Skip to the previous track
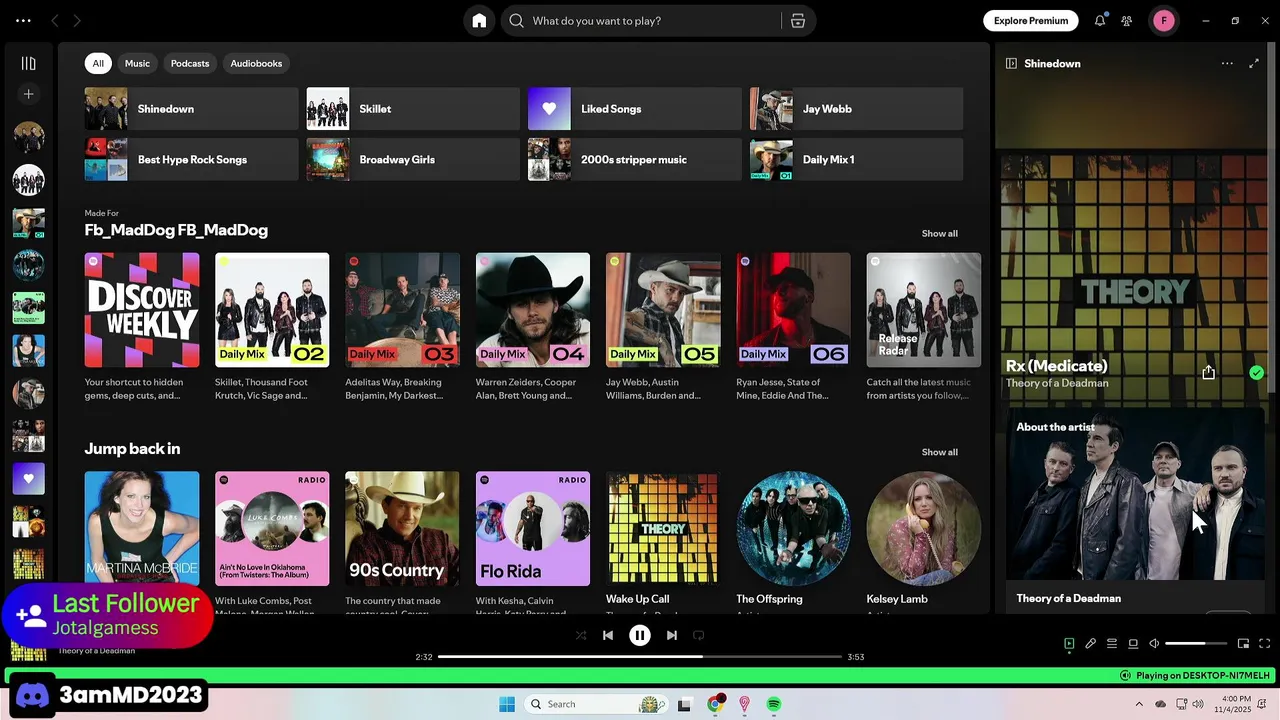The image size is (1280, 720). tap(608, 635)
